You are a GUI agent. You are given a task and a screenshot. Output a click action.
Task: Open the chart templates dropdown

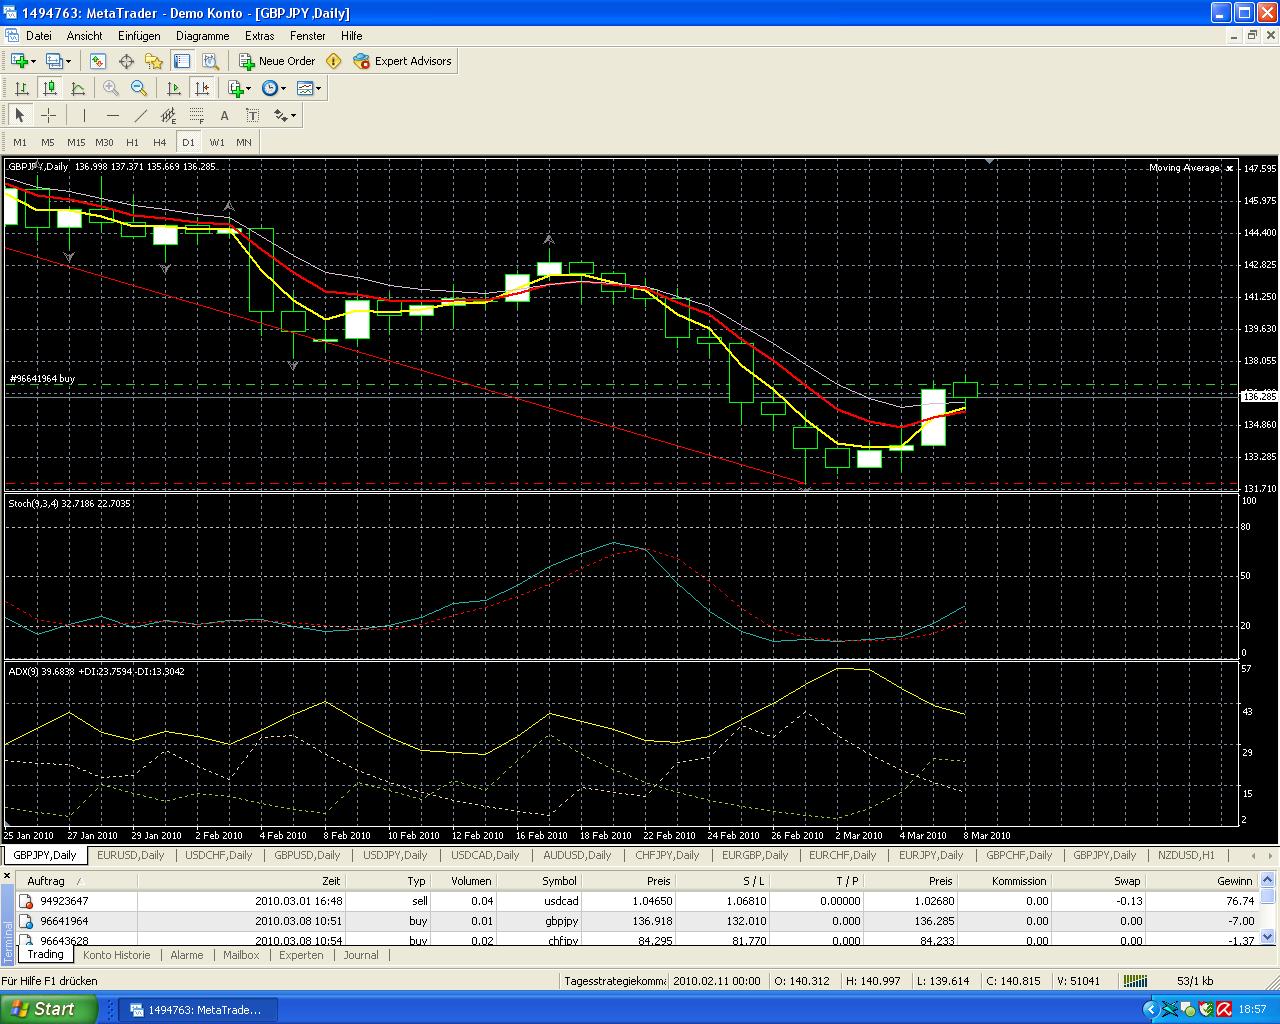pos(309,88)
